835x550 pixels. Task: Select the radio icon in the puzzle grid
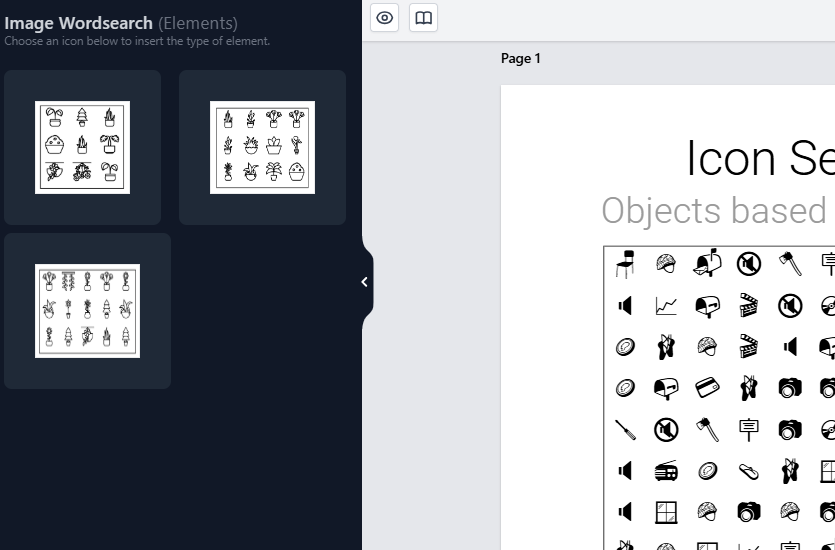pyautogui.click(x=666, y=471)
